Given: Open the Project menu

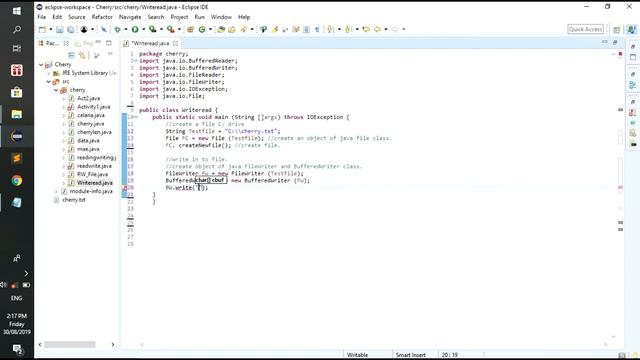Looking at the screenshot, I should pyautogui.click(x=179, y=17).
